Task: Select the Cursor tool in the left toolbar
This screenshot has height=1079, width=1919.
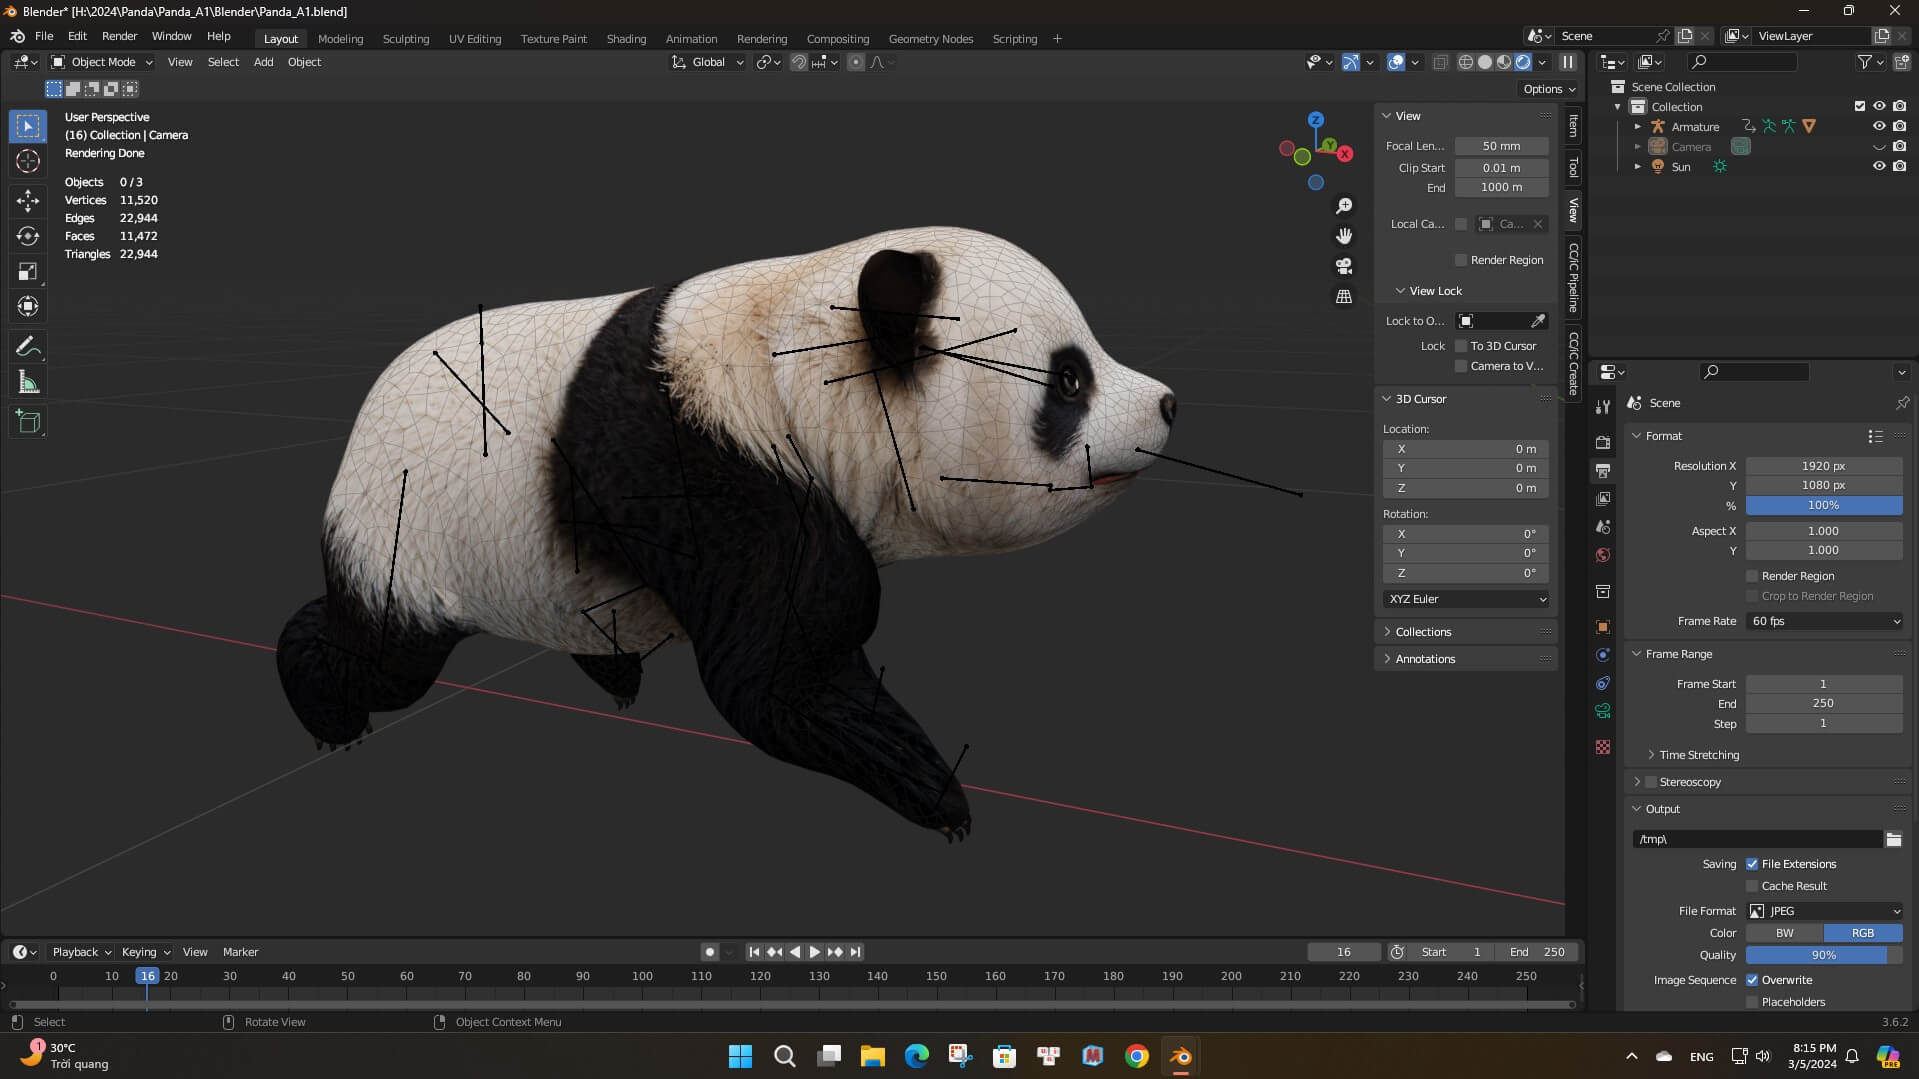Action: pyautogui.click(x=28, y=161)
